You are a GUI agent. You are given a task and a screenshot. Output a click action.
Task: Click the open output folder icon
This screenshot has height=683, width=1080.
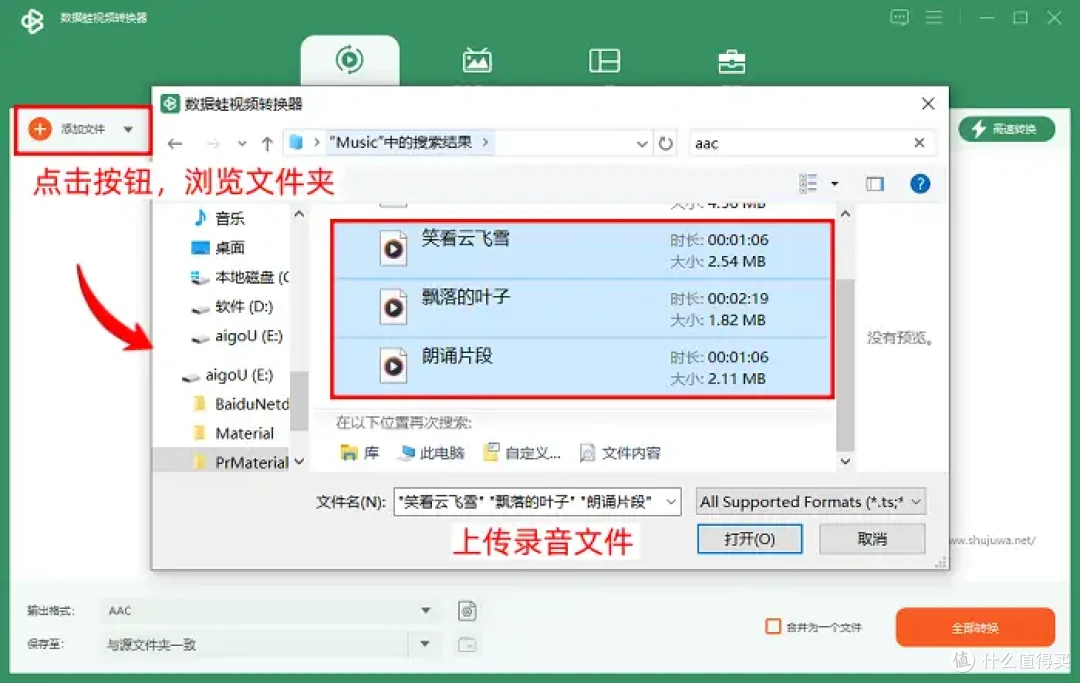point(467,644)
